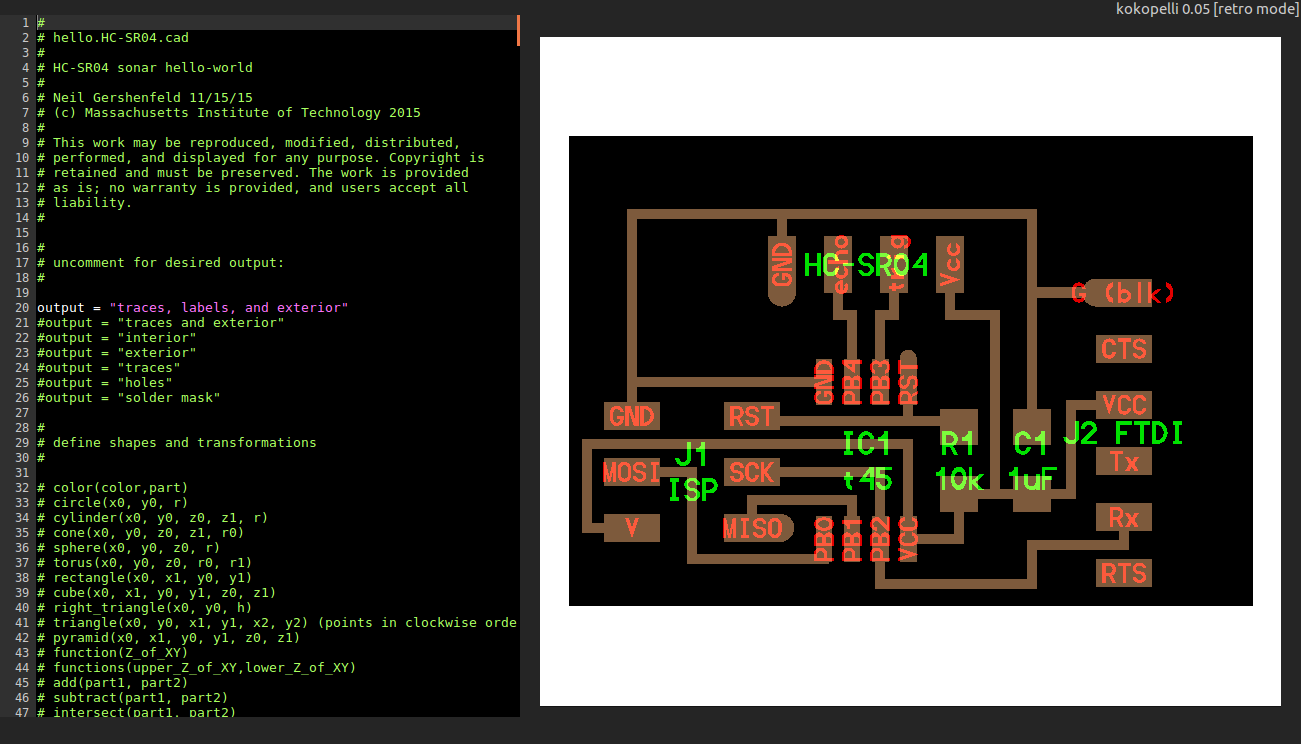Click the 'IC1' green chip label
Image resolution: width=1301 pixels, height=744 pixels.
point(866,444)
